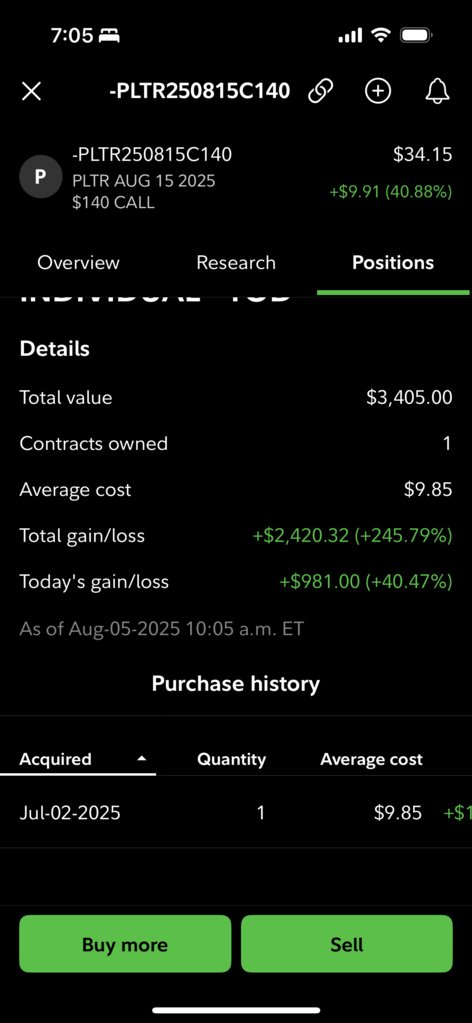Open the Research tab

pos(236,262)
